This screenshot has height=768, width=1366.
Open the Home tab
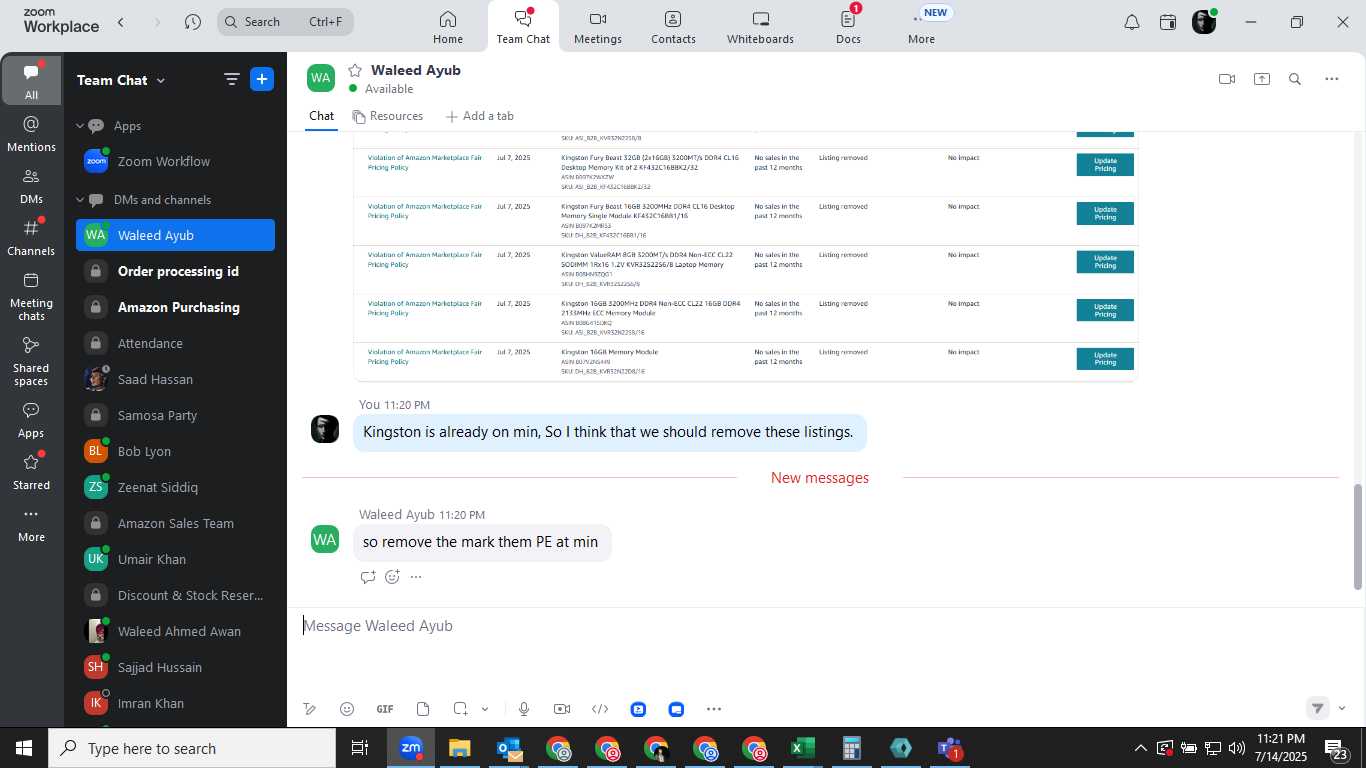pyautogui.click(x=448, y=27)
